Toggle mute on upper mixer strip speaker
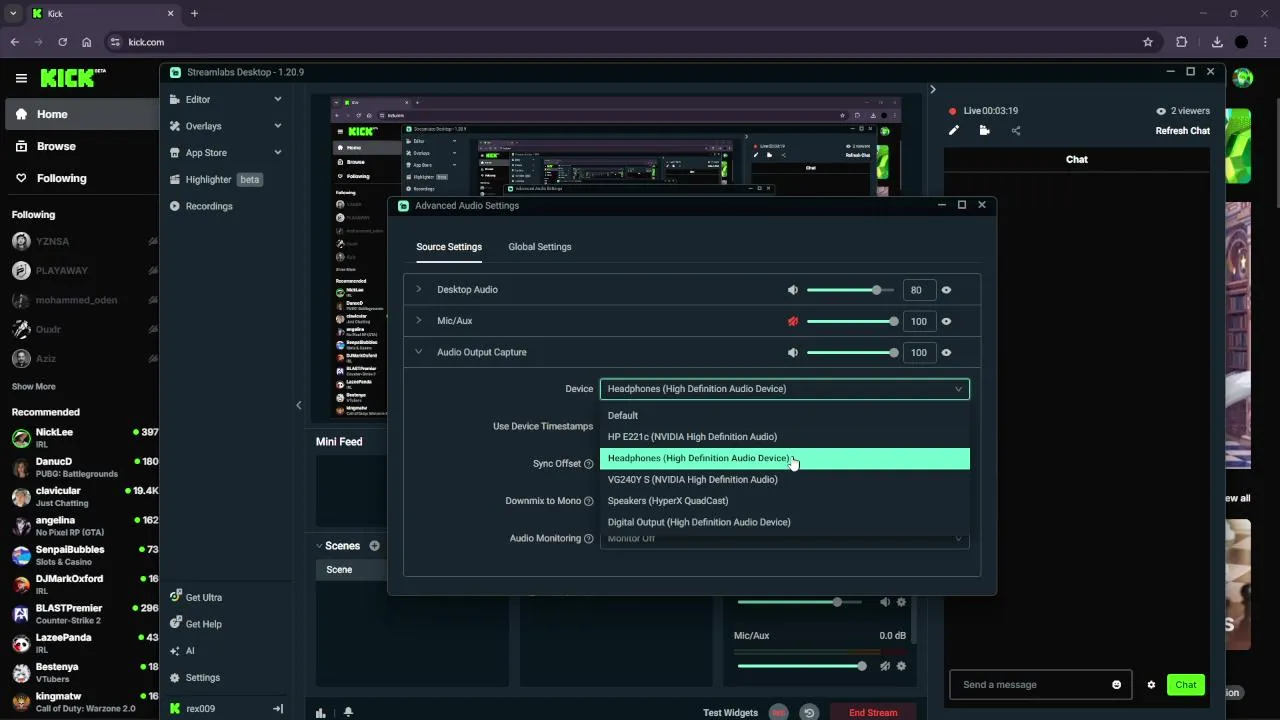 click(885, 602)
